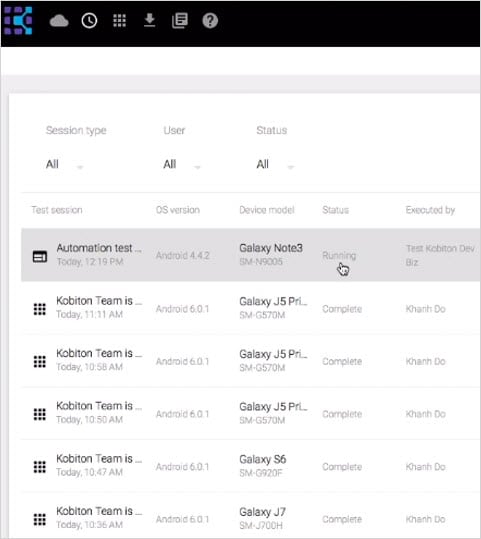Click the Galaxy S6 device model
This screenshot has height=539, width=481.
tap(263, 459)
